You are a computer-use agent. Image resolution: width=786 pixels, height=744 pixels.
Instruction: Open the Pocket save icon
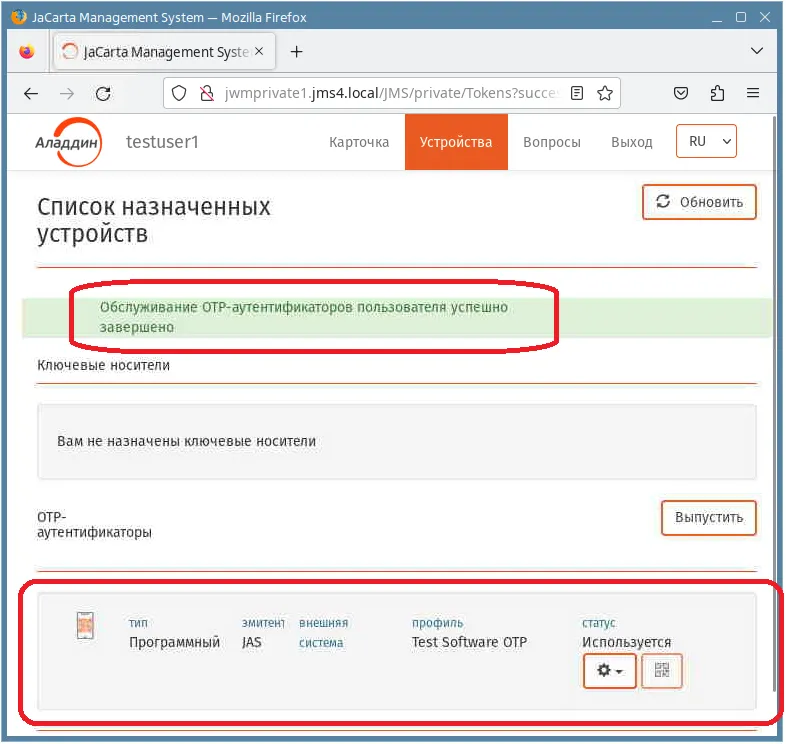(x=681, y=93)
